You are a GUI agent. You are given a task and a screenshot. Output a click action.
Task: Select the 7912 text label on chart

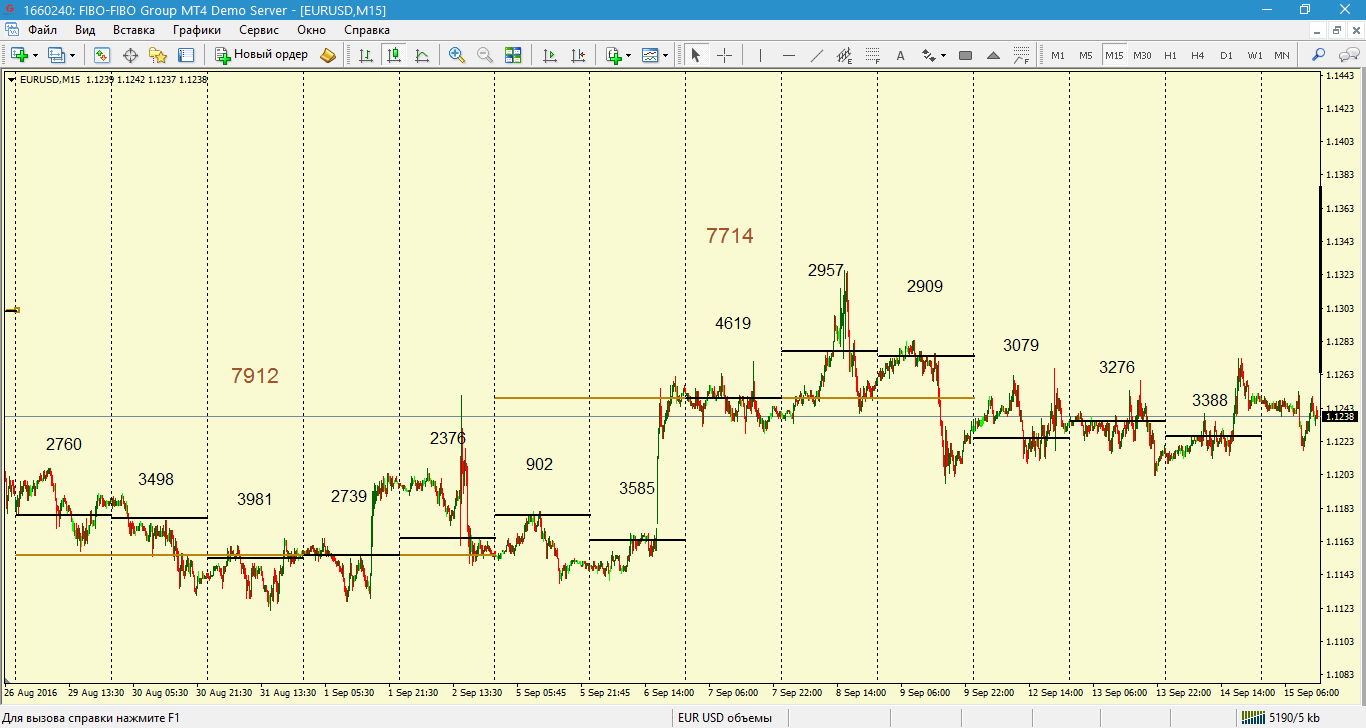tap(255, 376)
